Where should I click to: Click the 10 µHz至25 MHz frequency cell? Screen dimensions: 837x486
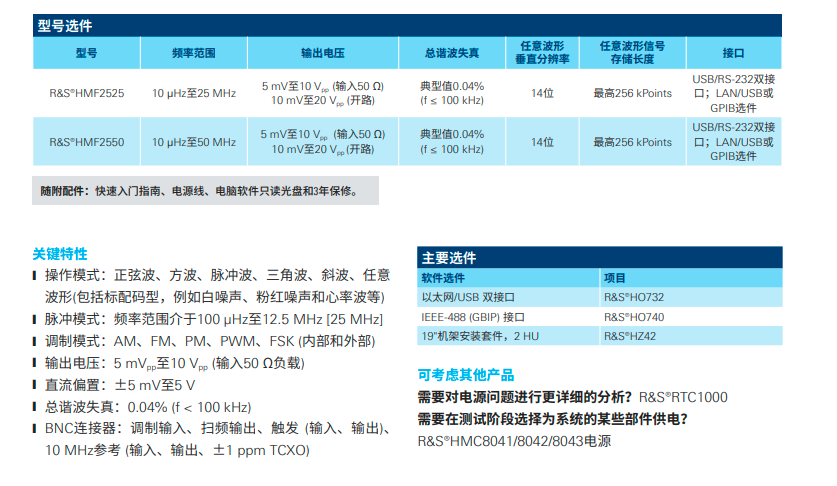pos(194,93)
